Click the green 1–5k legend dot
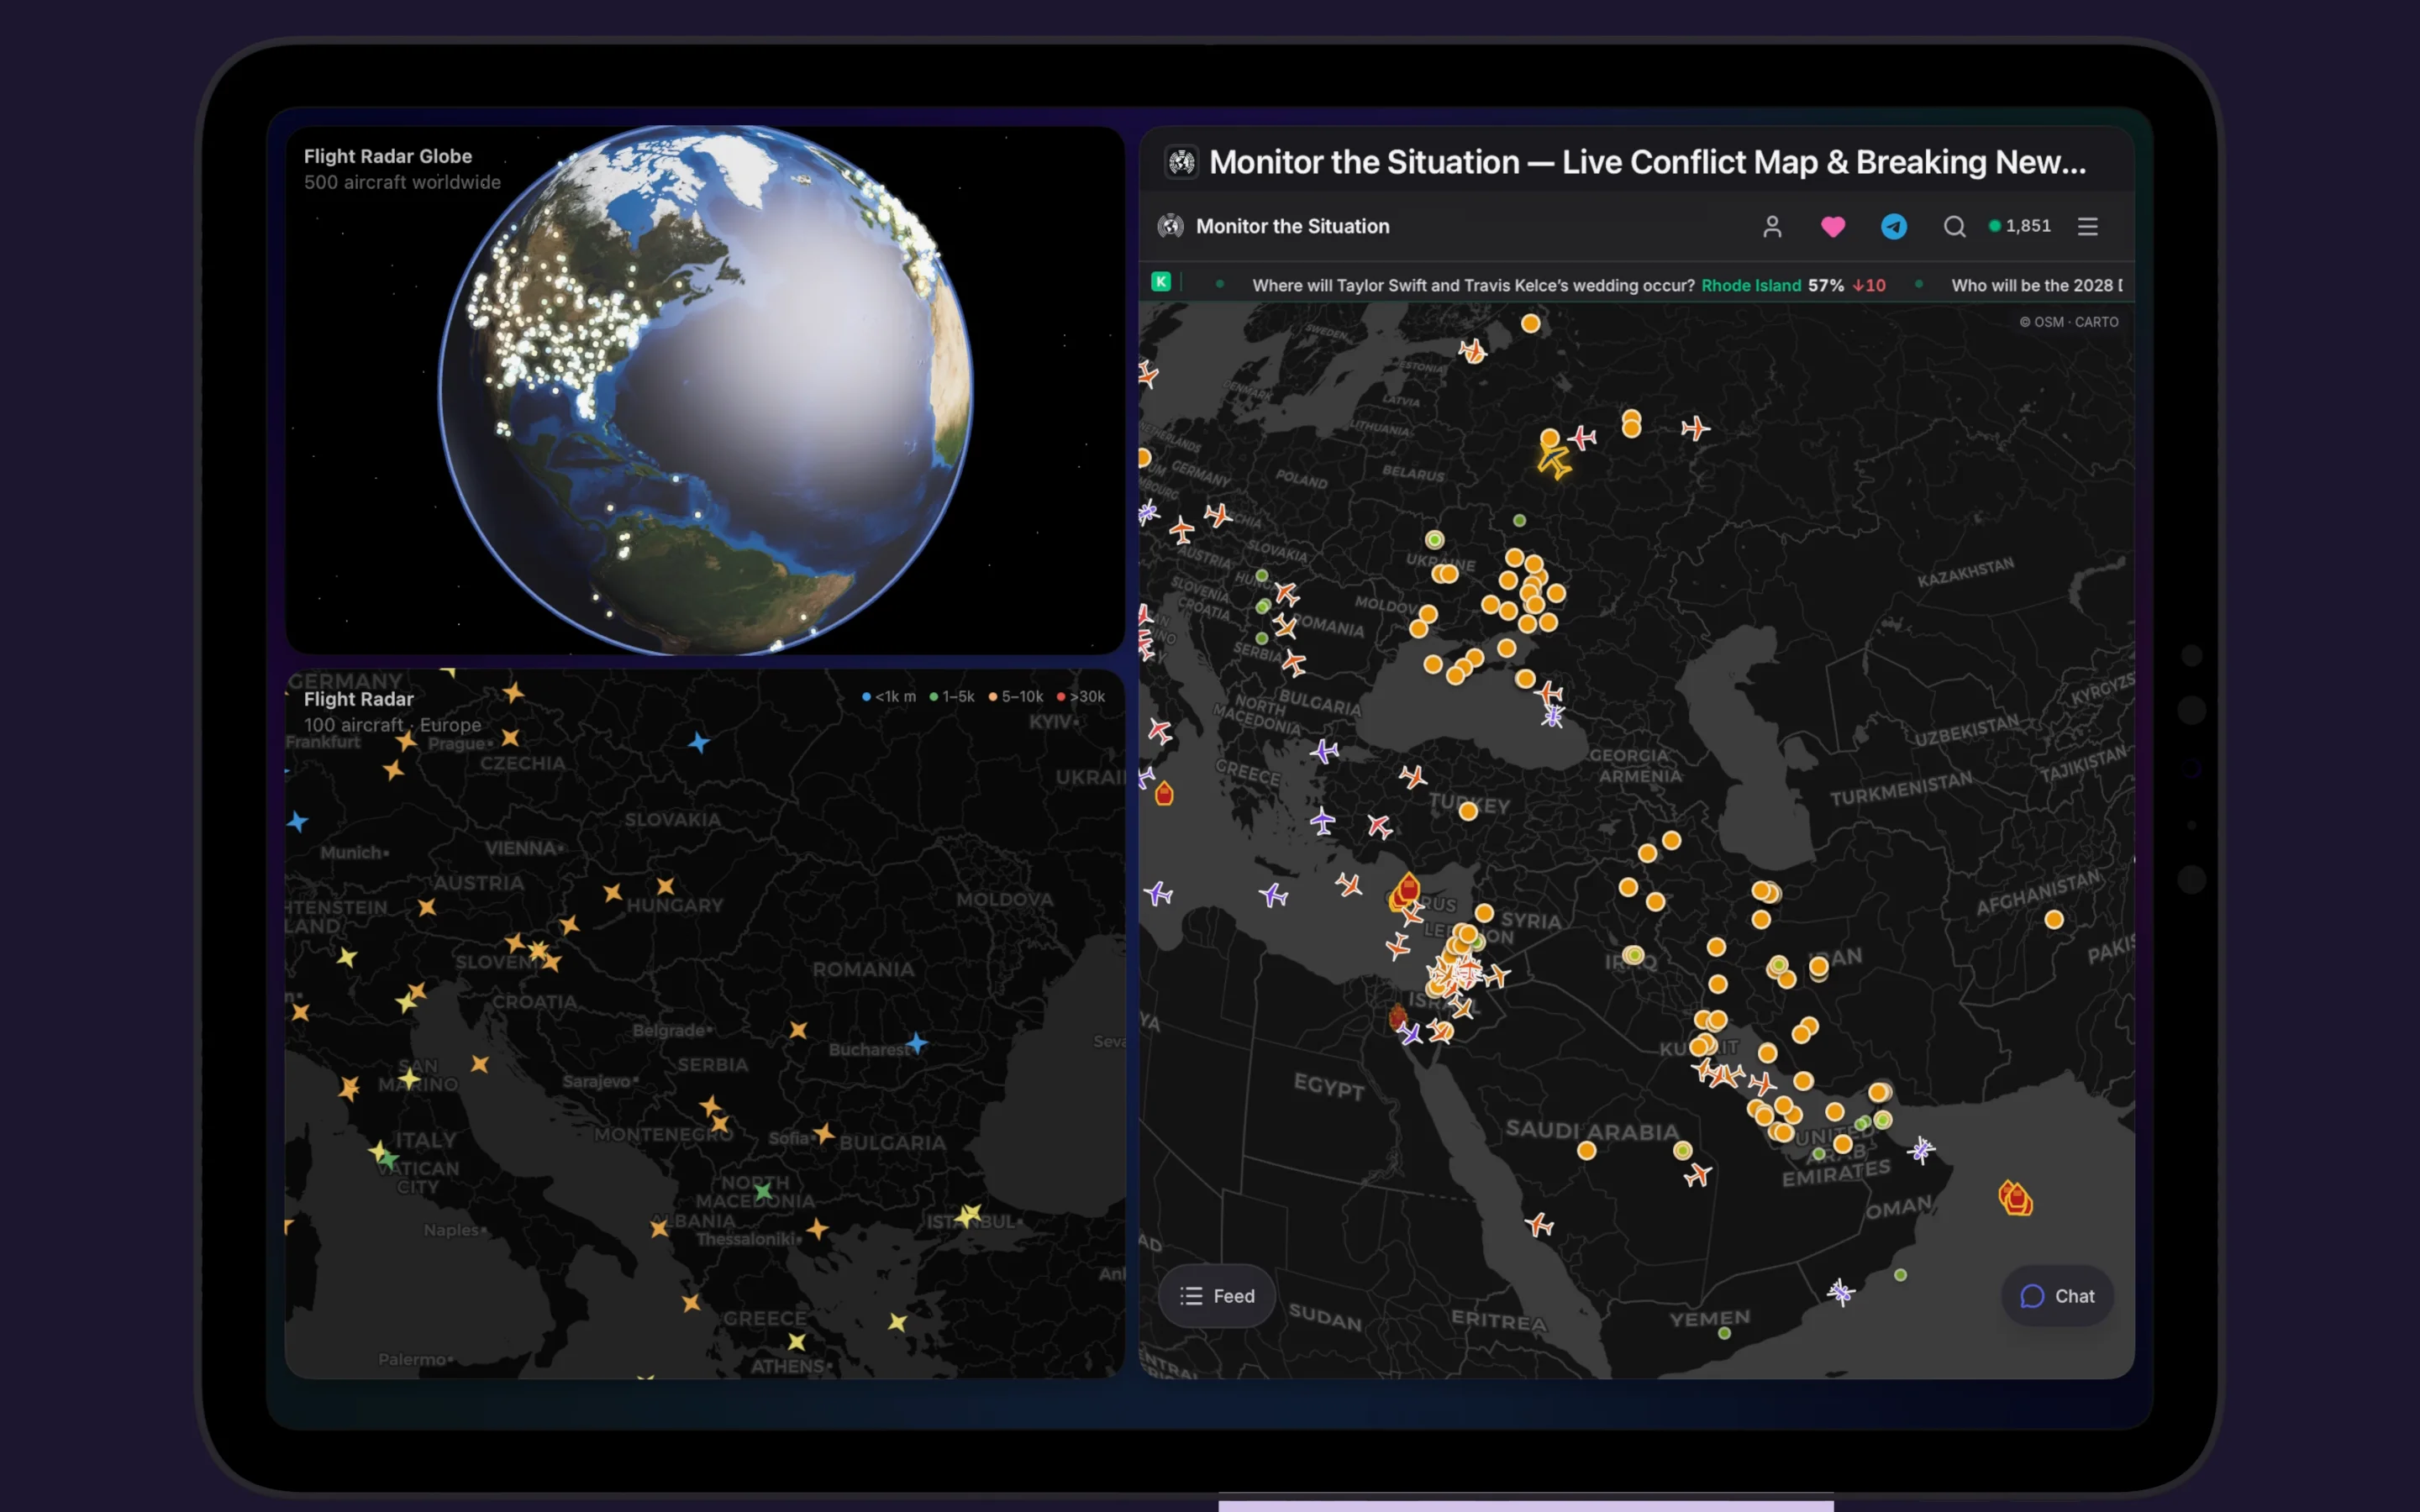 (933, 697)
